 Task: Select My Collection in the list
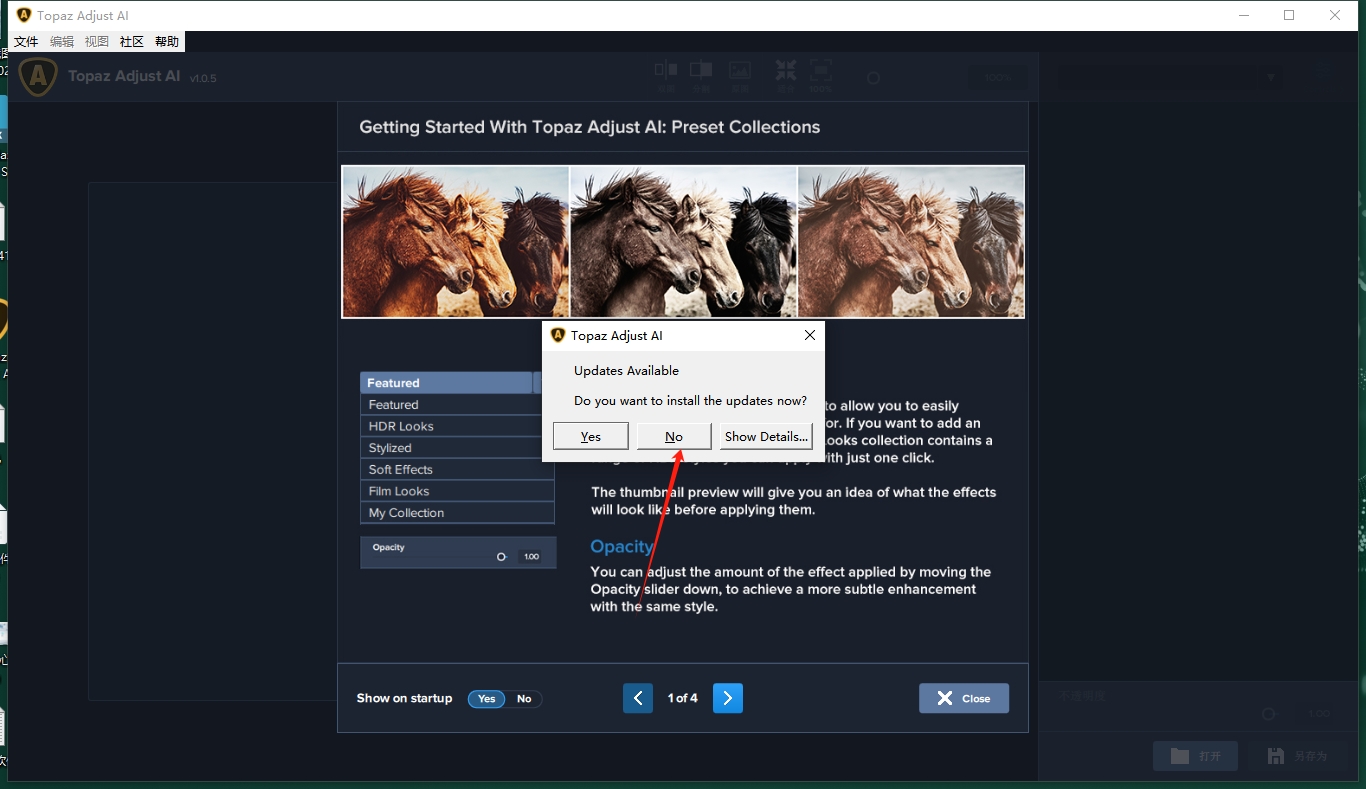[x=457, y=513]
